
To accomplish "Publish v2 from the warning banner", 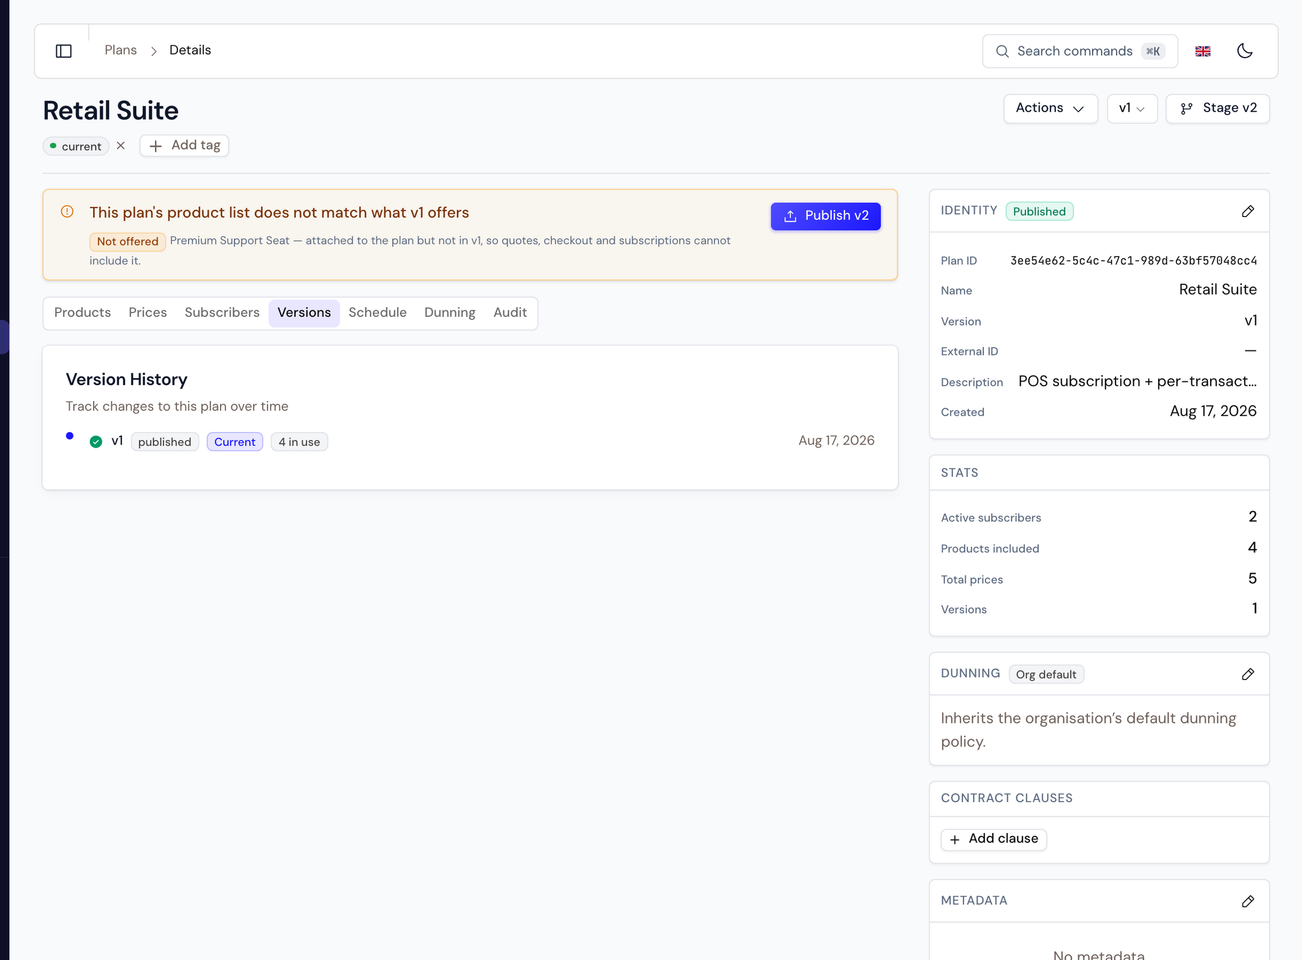I will tap(826, 216).
